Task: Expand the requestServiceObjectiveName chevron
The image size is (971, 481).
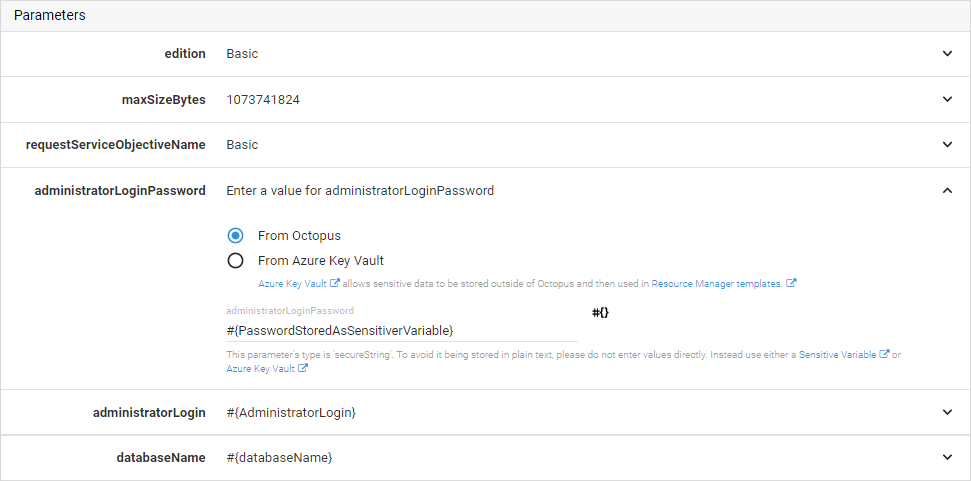Action: coord(947,145)
